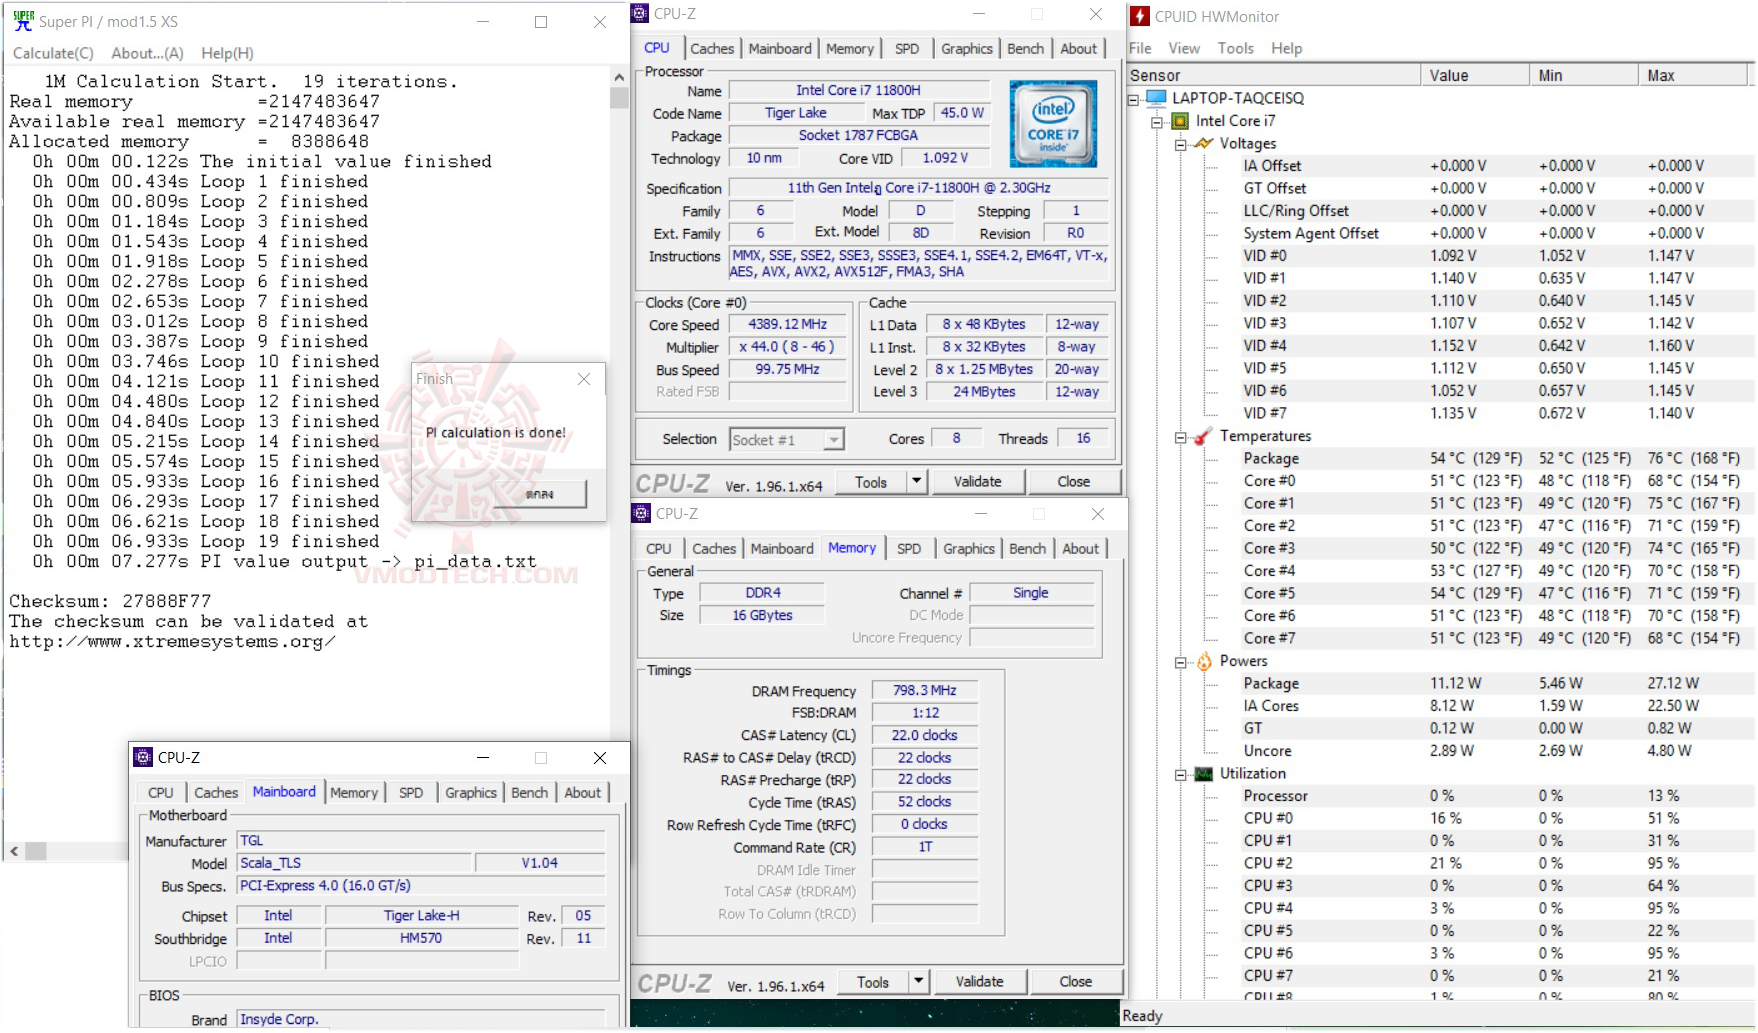Click the Super PI app icon in its title bar
This screenshot has height=1033, width=1758.
tap(23, 21)
